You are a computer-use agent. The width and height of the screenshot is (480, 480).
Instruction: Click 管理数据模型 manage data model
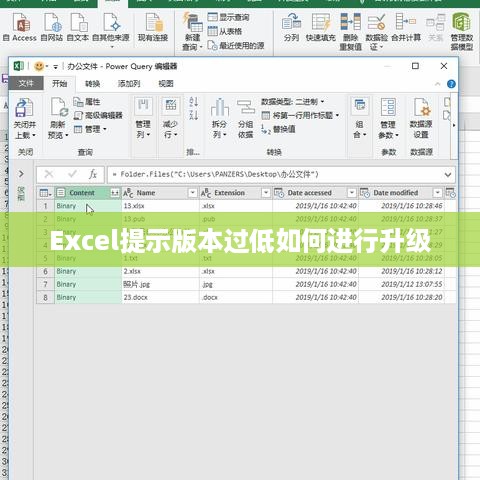[x=462, y=32]
